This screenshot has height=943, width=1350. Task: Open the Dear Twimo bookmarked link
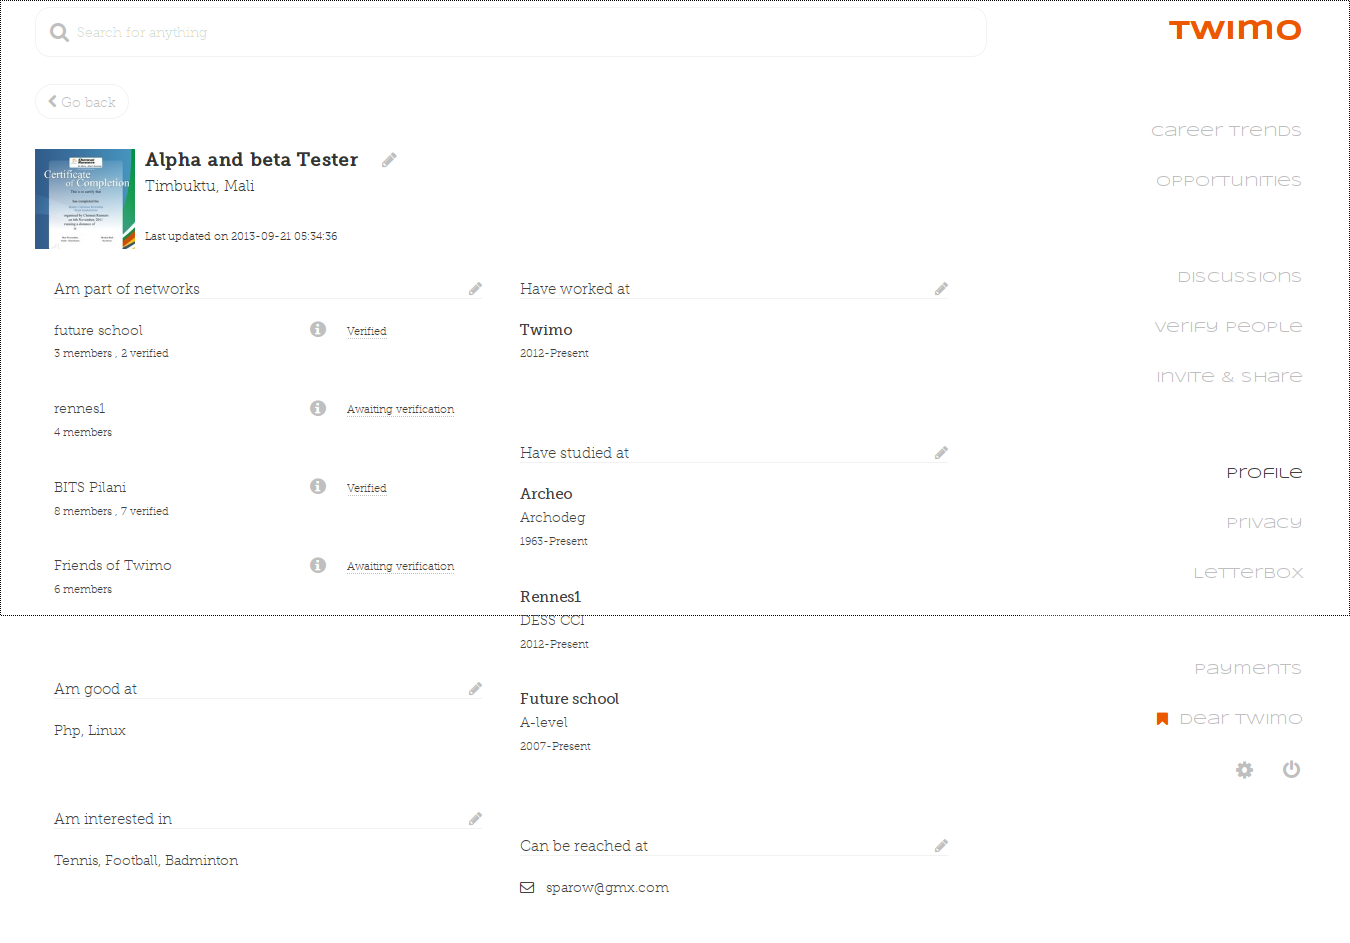[x=1240, y=719]
